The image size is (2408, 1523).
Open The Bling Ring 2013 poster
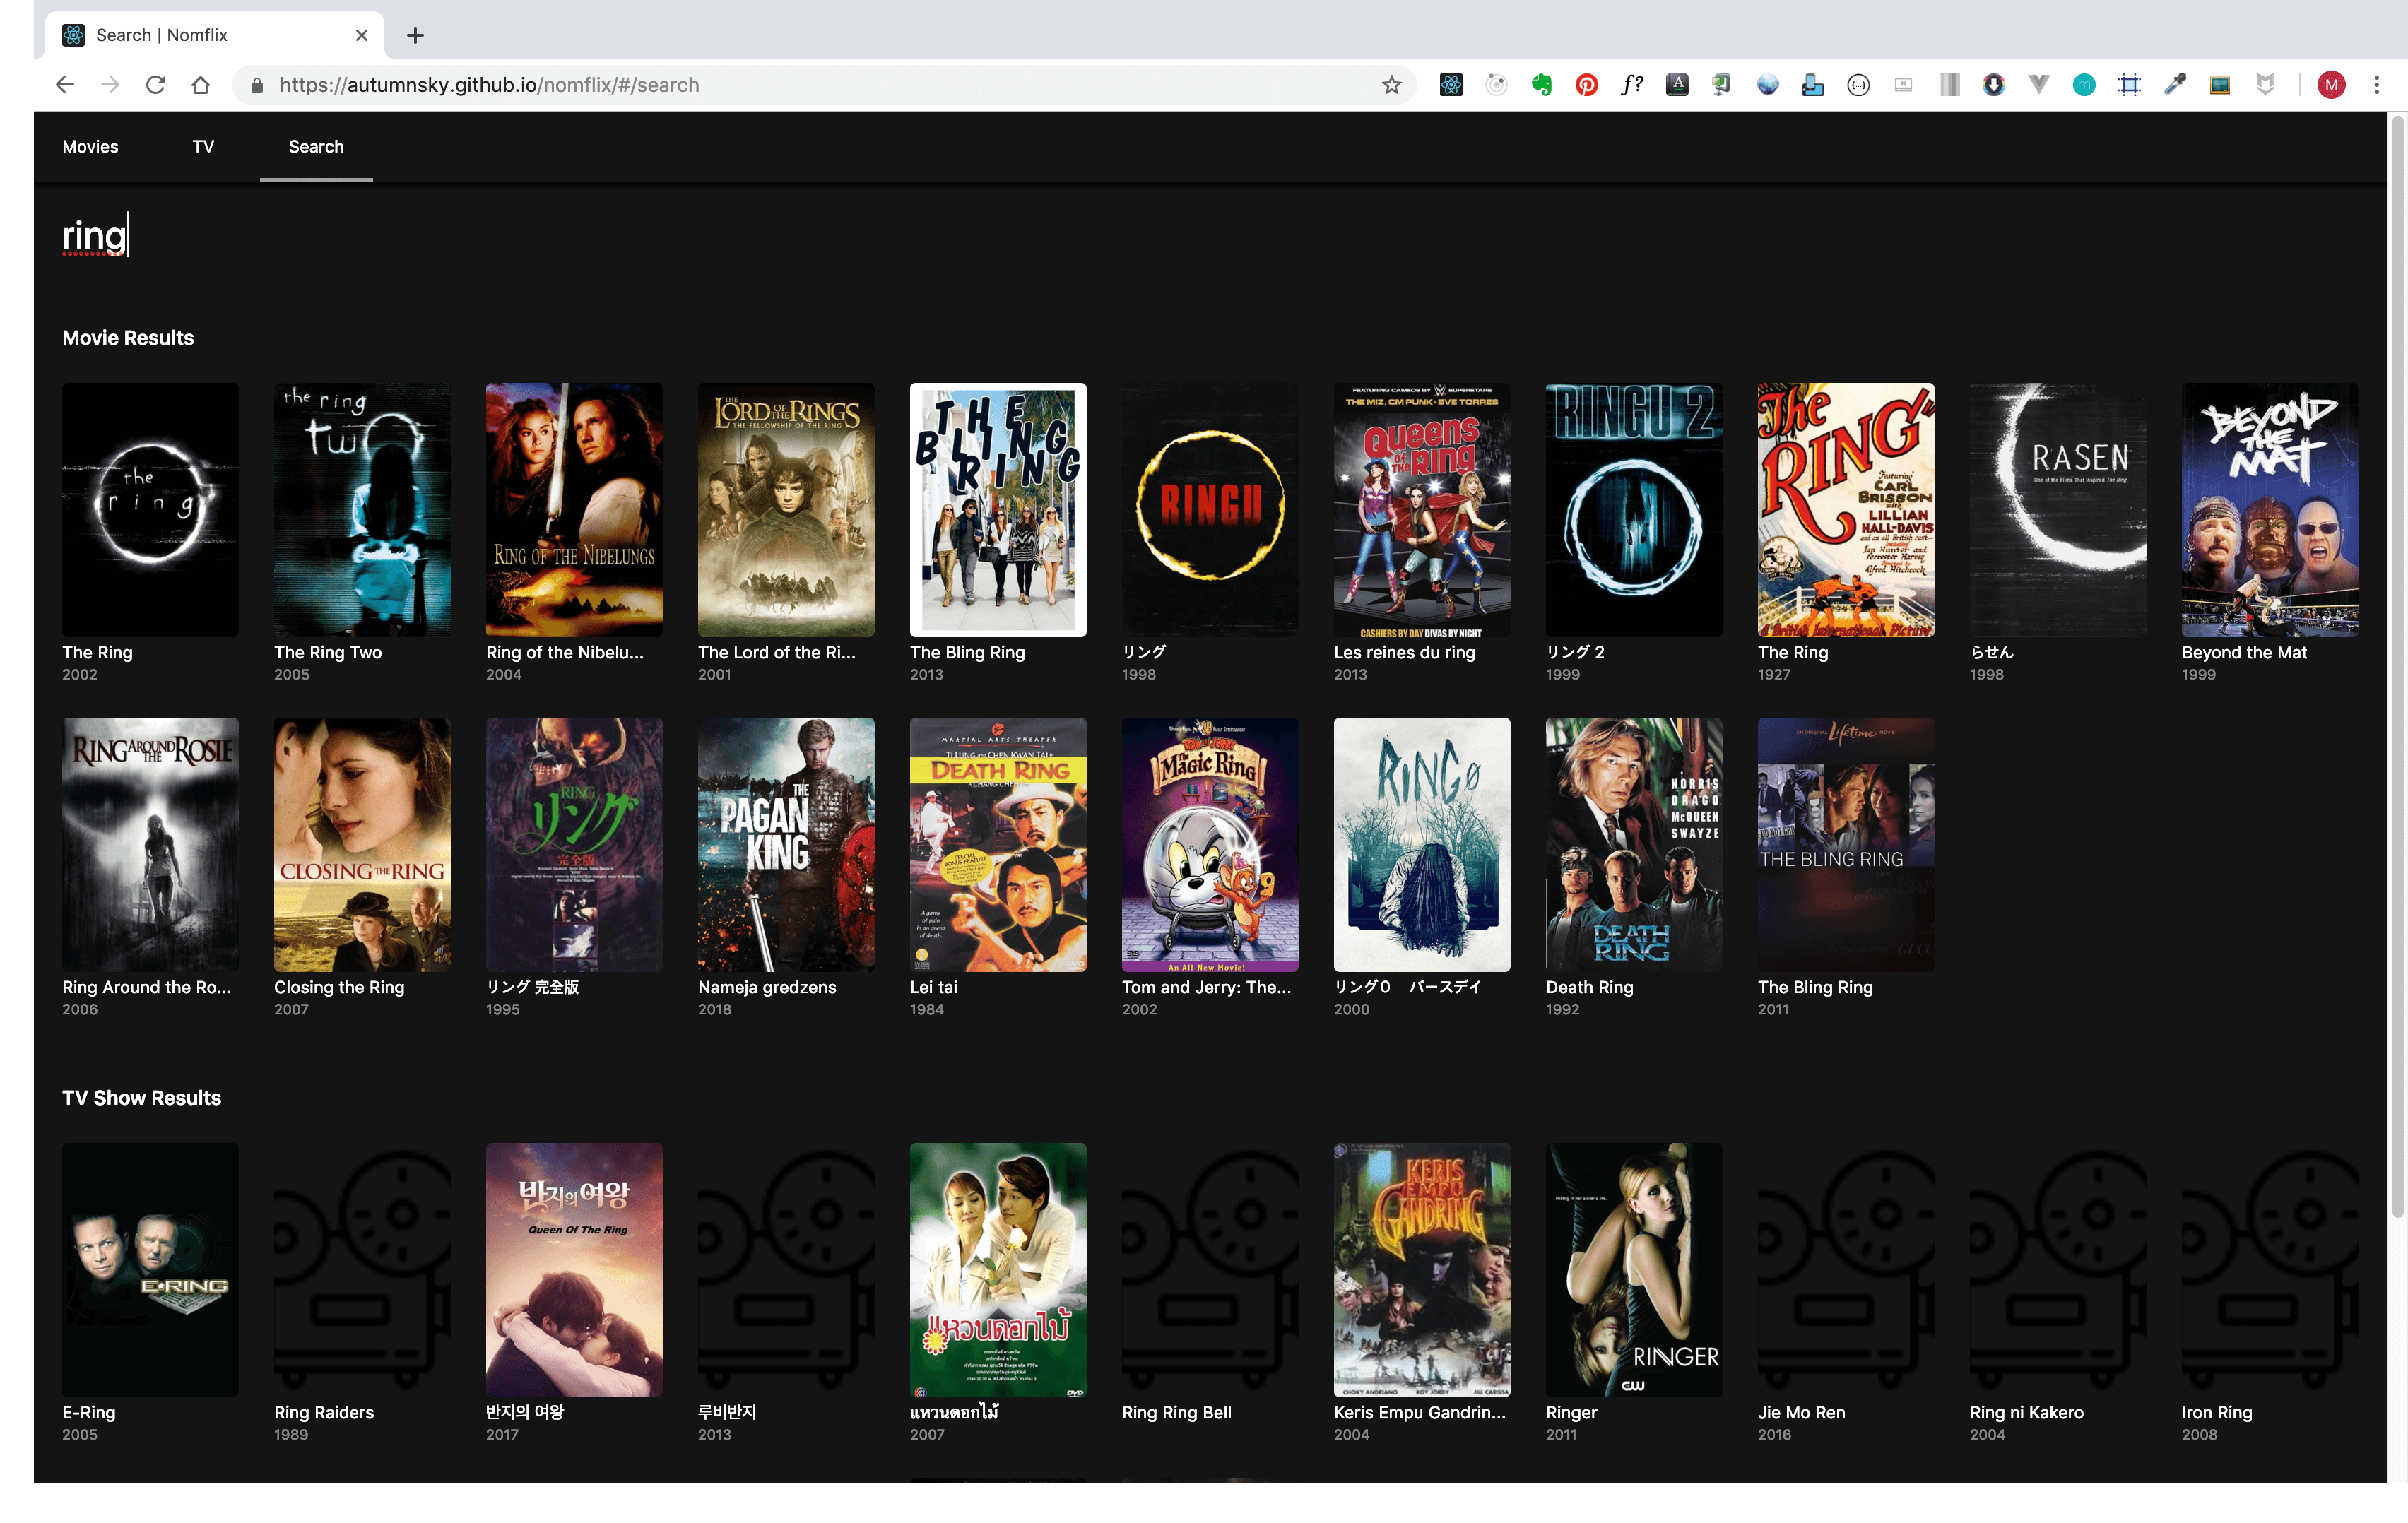[997, 509]
